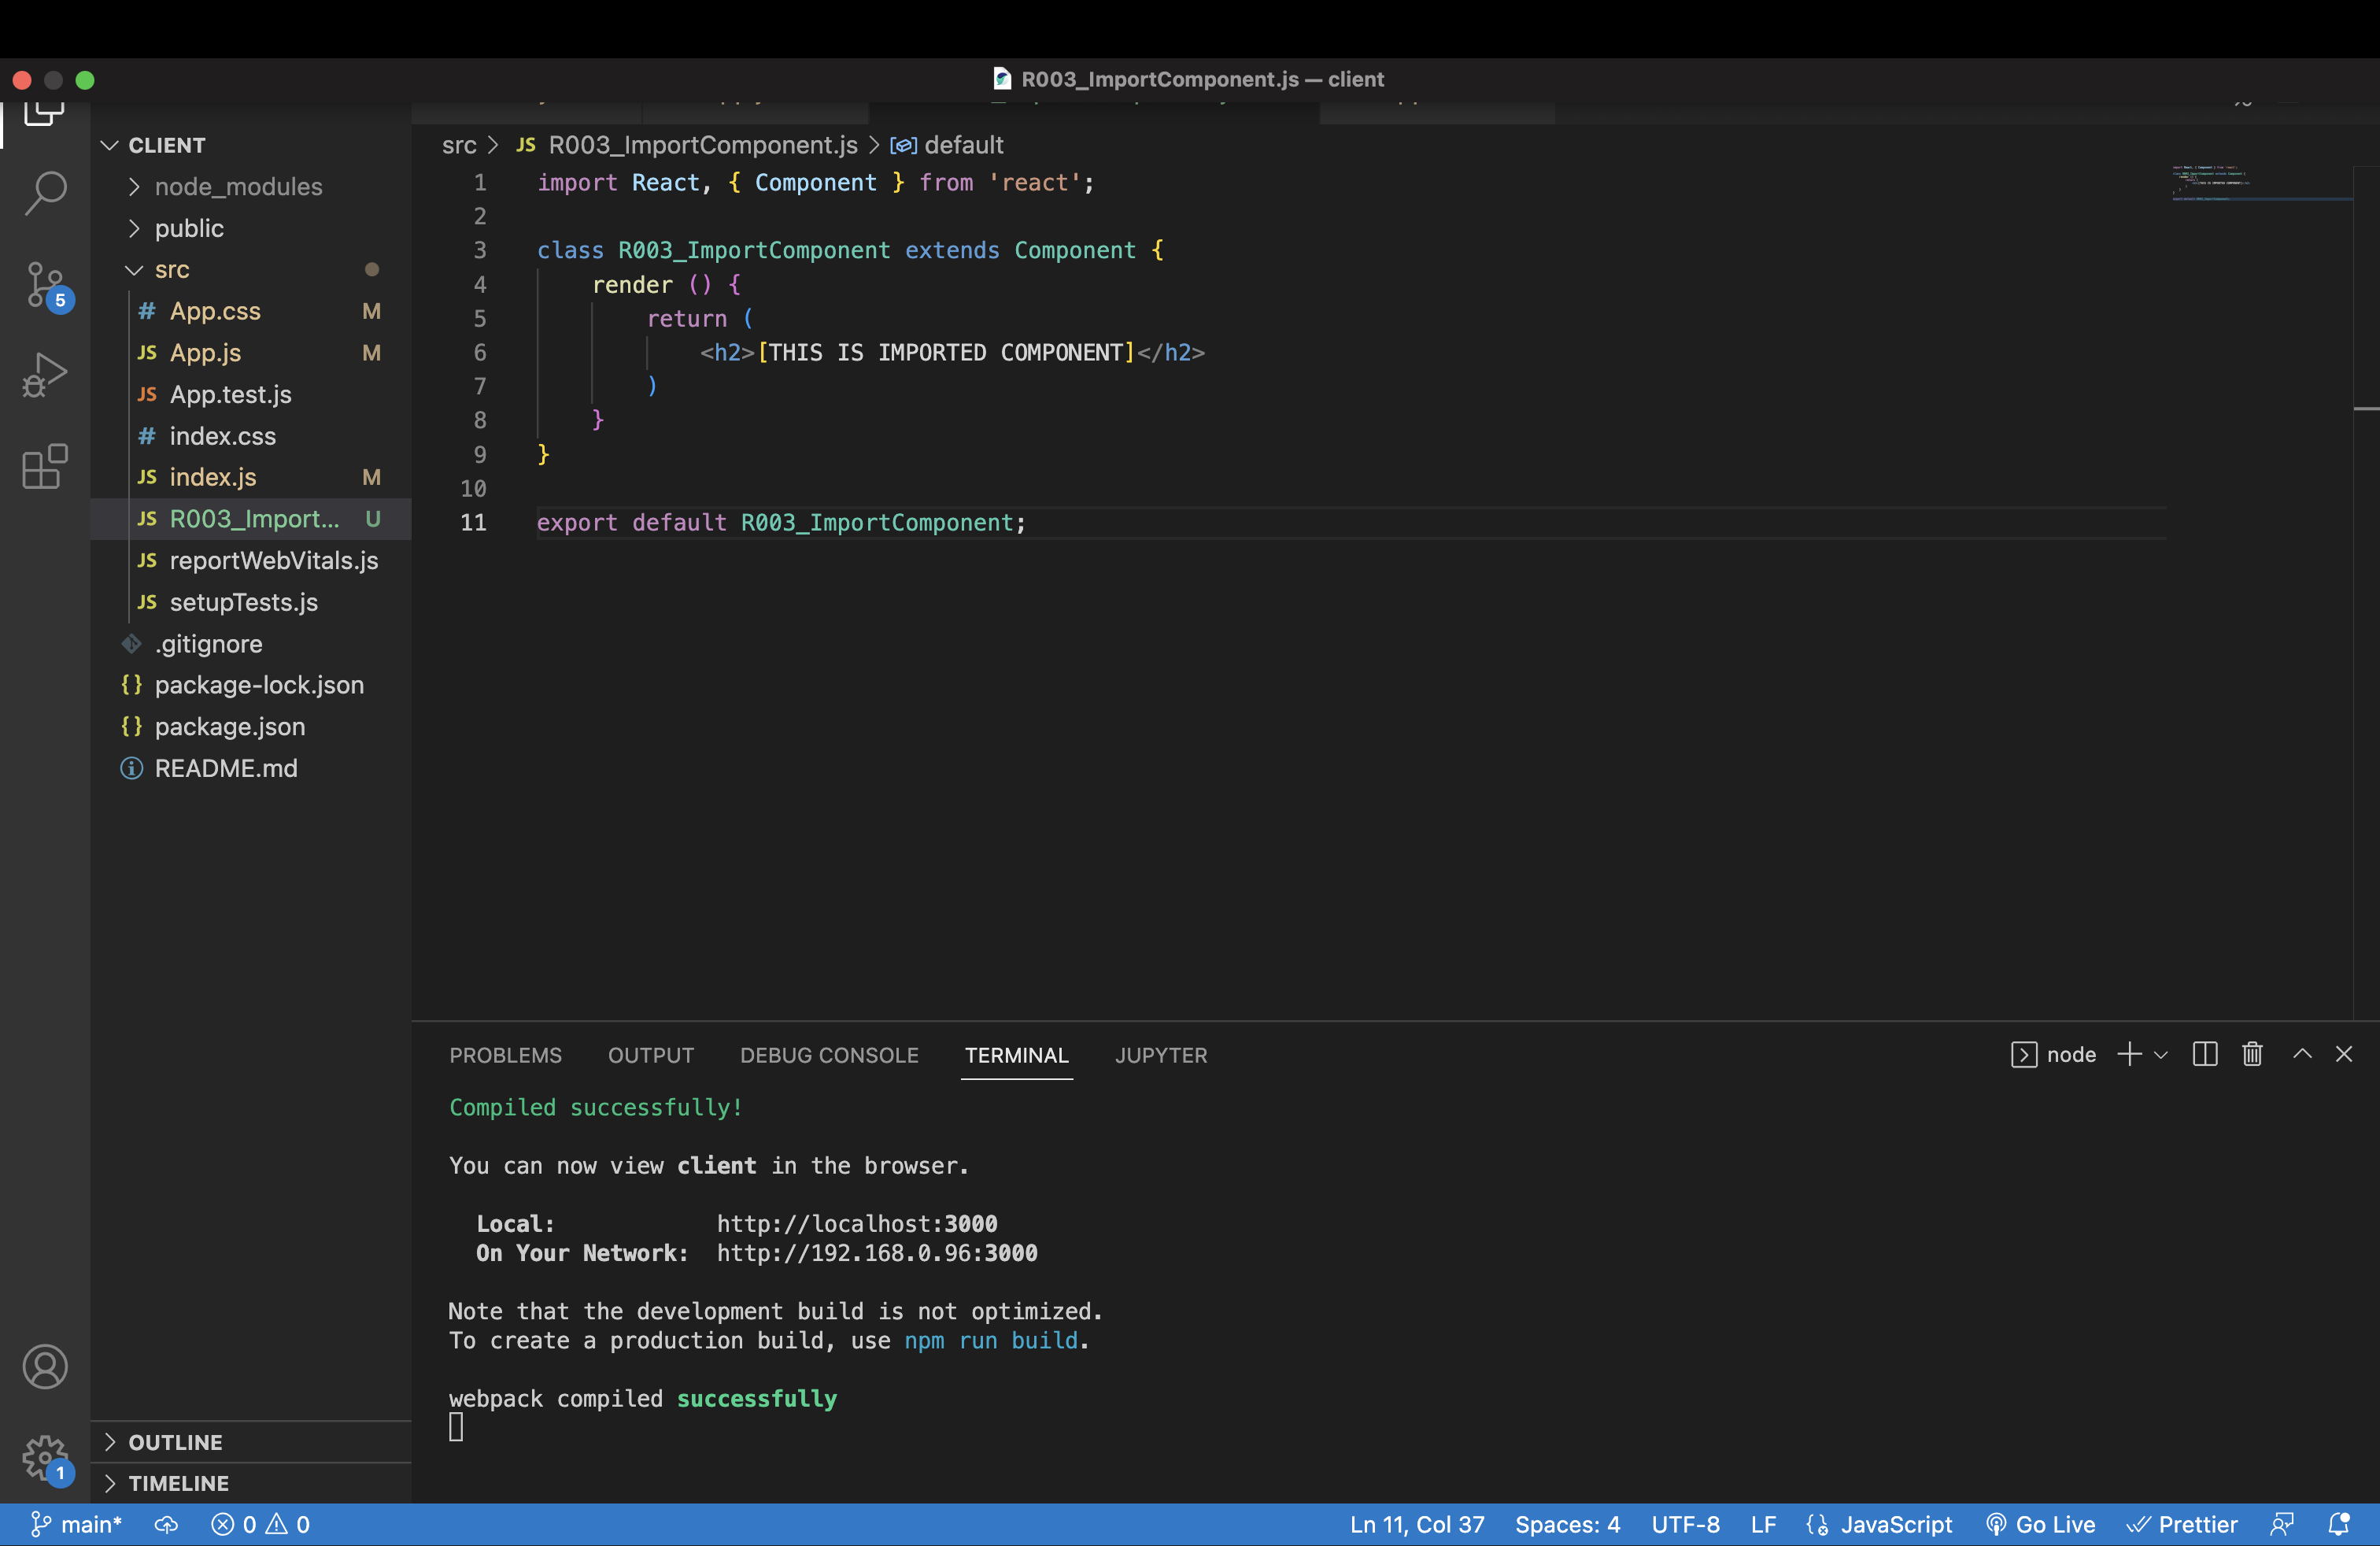Open the Source Control view
This screenshot has height=1546, width=2380.
[45, 286]
